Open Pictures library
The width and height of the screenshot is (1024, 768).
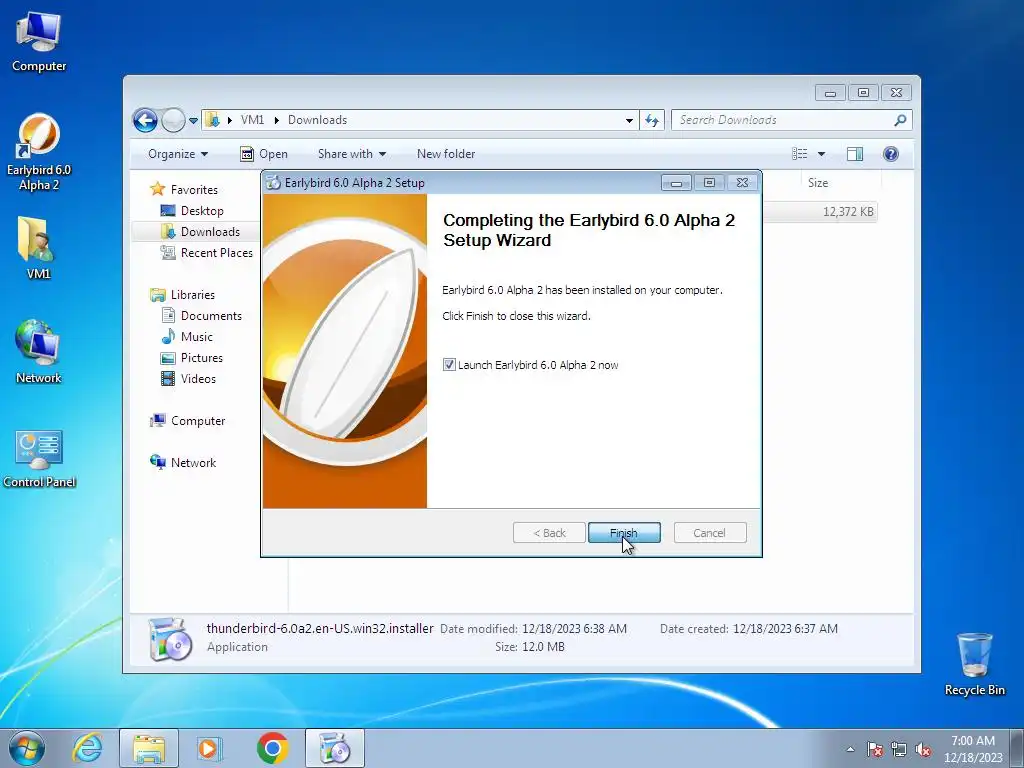[202, 358]
